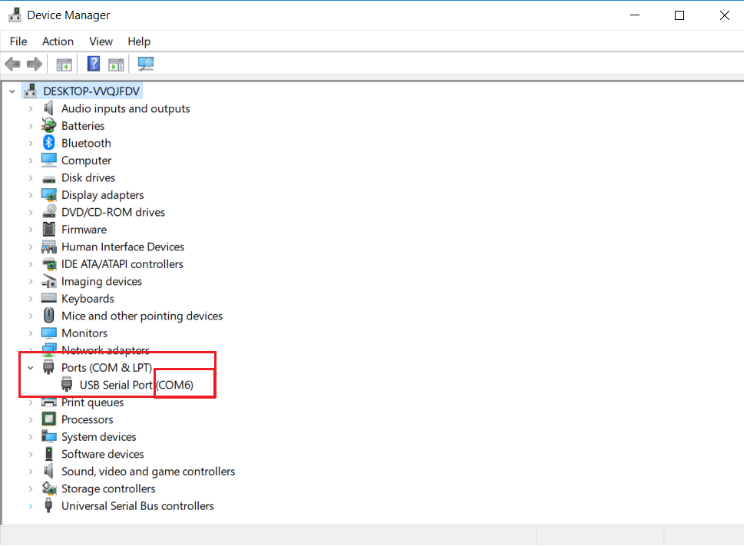Select the USB Serial Port device icon
This screenshot has width=744, height=546.
pos(68,385)
